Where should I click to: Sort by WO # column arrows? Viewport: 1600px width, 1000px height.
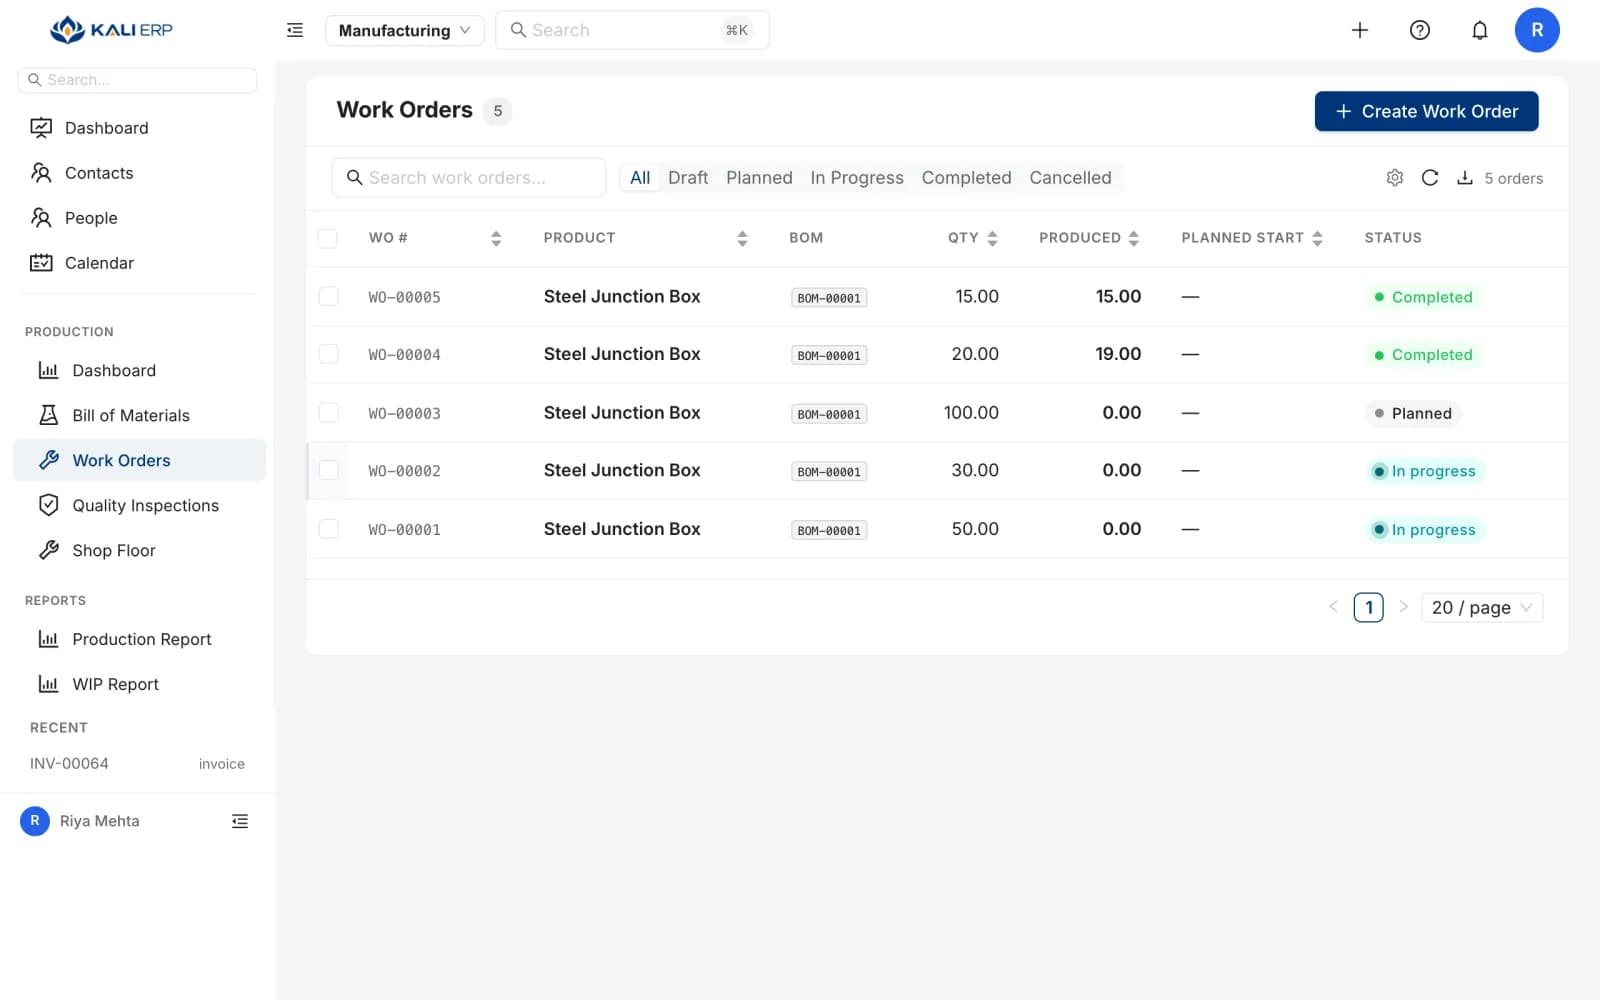[496, 238]
